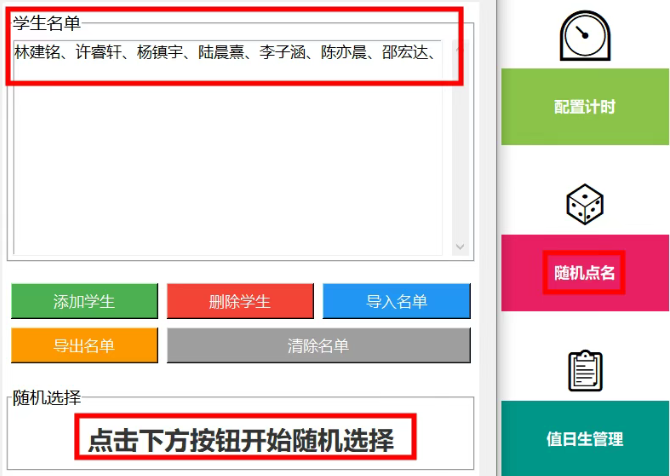Click the name 邵宏达 in the student list
Viewport: 670px width, 476px height.
click(405, 53)
